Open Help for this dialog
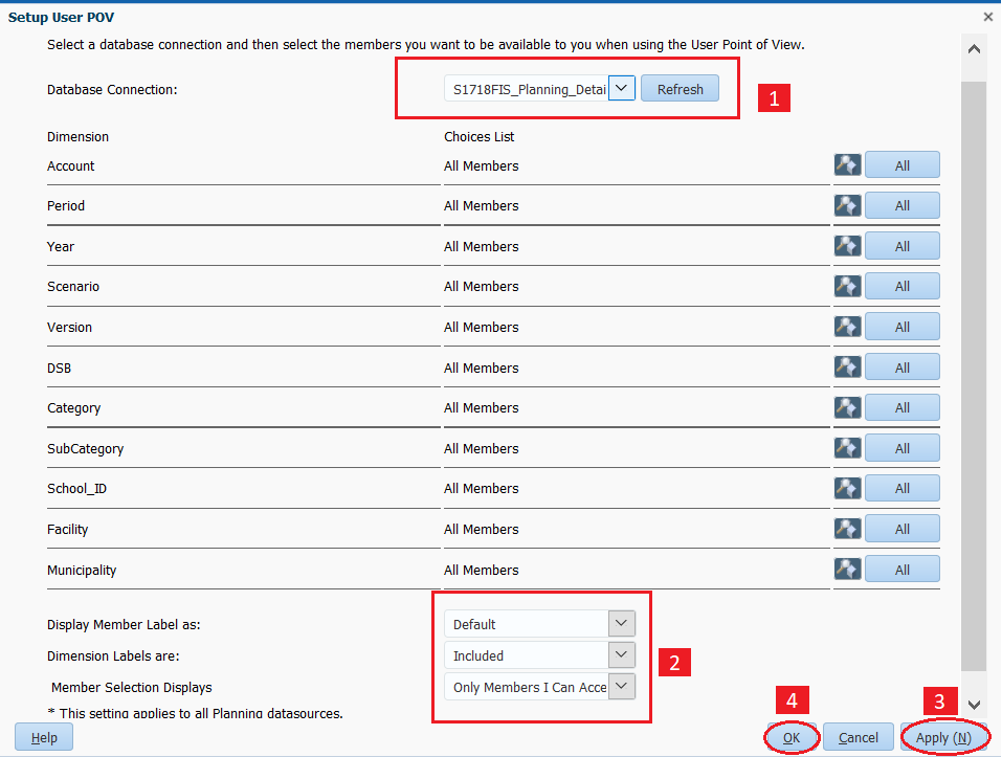 click(44, 738)
